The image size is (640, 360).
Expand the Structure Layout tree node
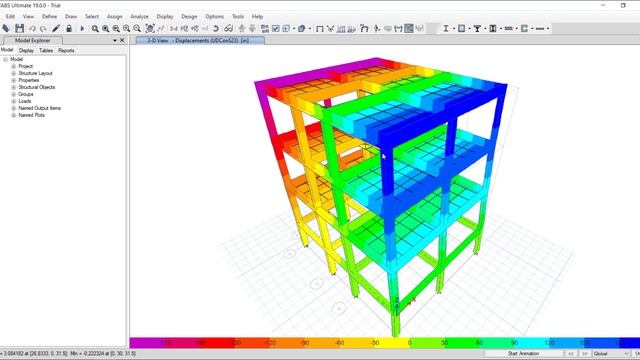tap(13, 73)
